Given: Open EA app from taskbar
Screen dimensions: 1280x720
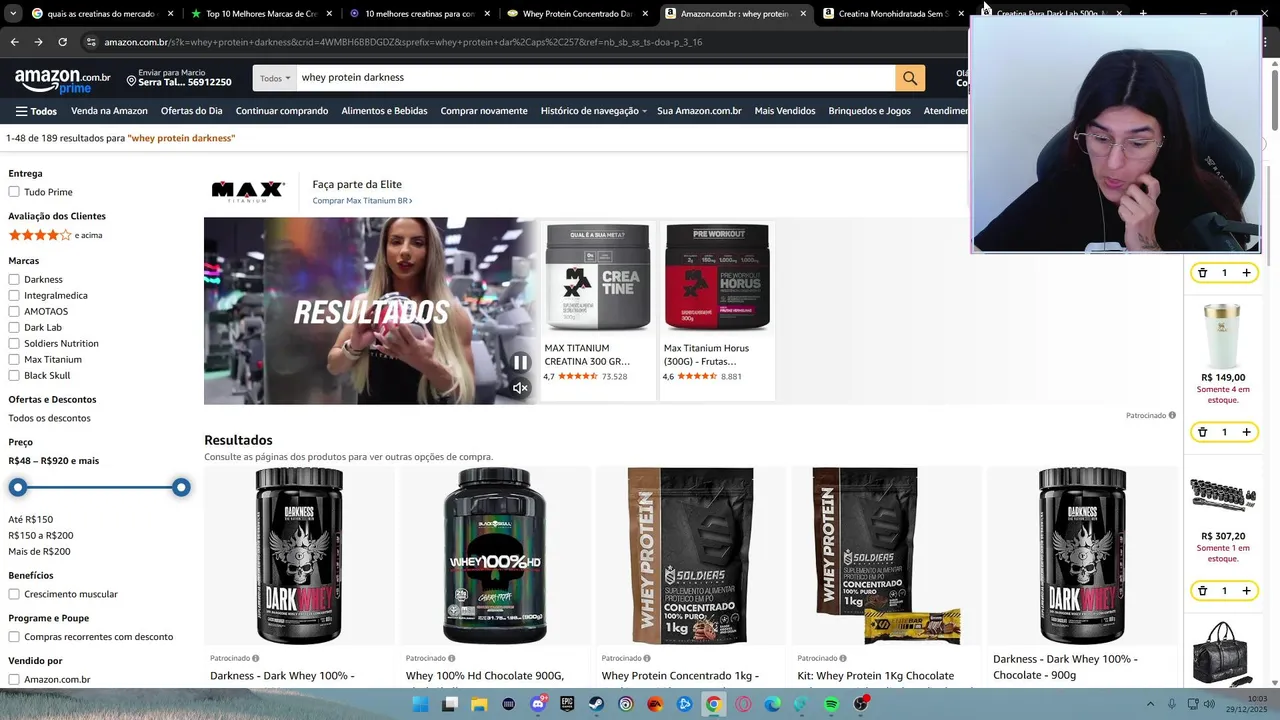Looking at the screenshot, I should 655,704.
